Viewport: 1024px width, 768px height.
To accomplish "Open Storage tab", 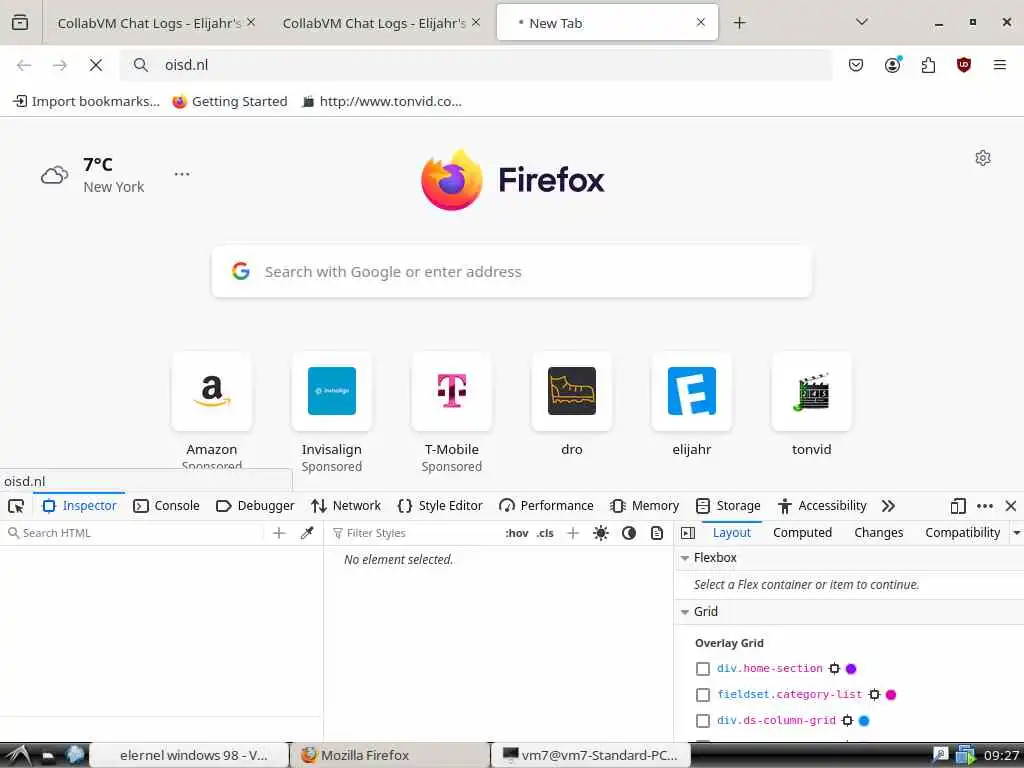I will [x=729, y=506].
